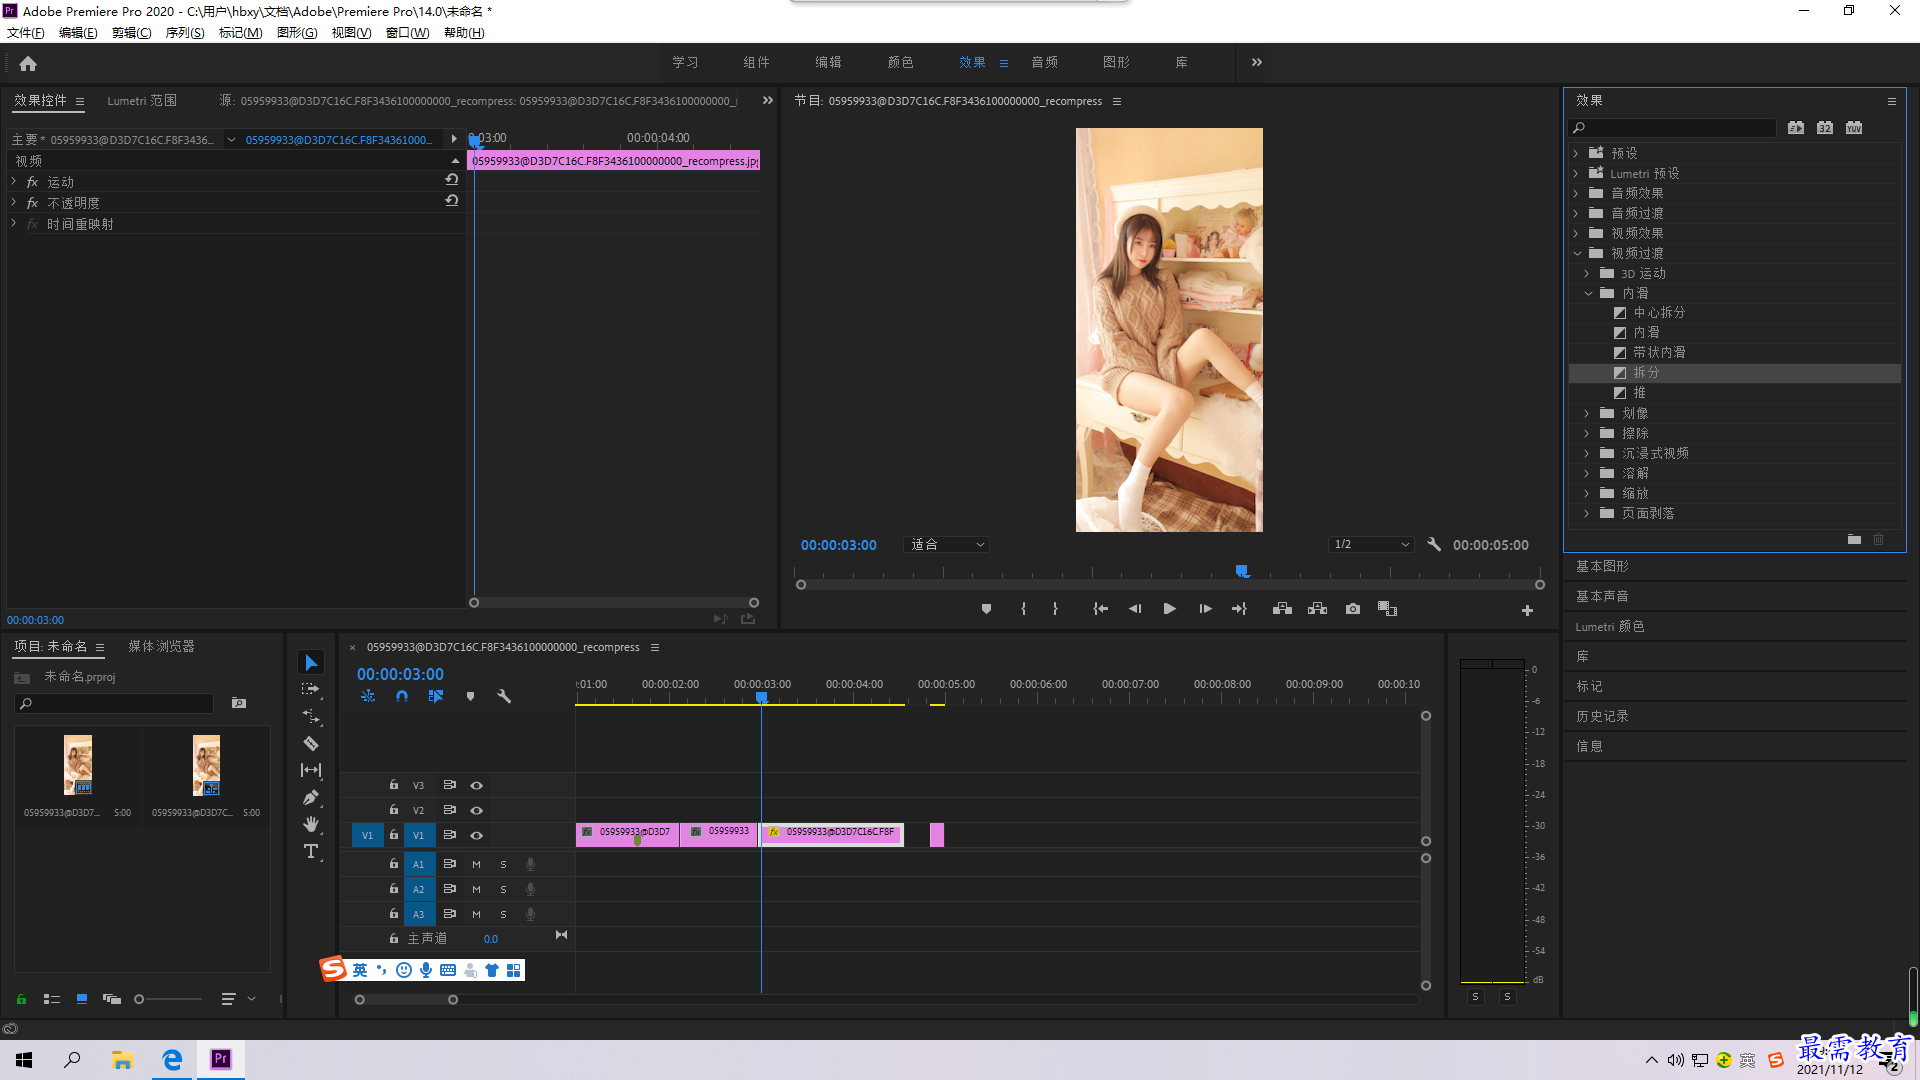Switch to the 音频 workspace
This screenshot has height=1080, width=1920.
point(1044,63)
